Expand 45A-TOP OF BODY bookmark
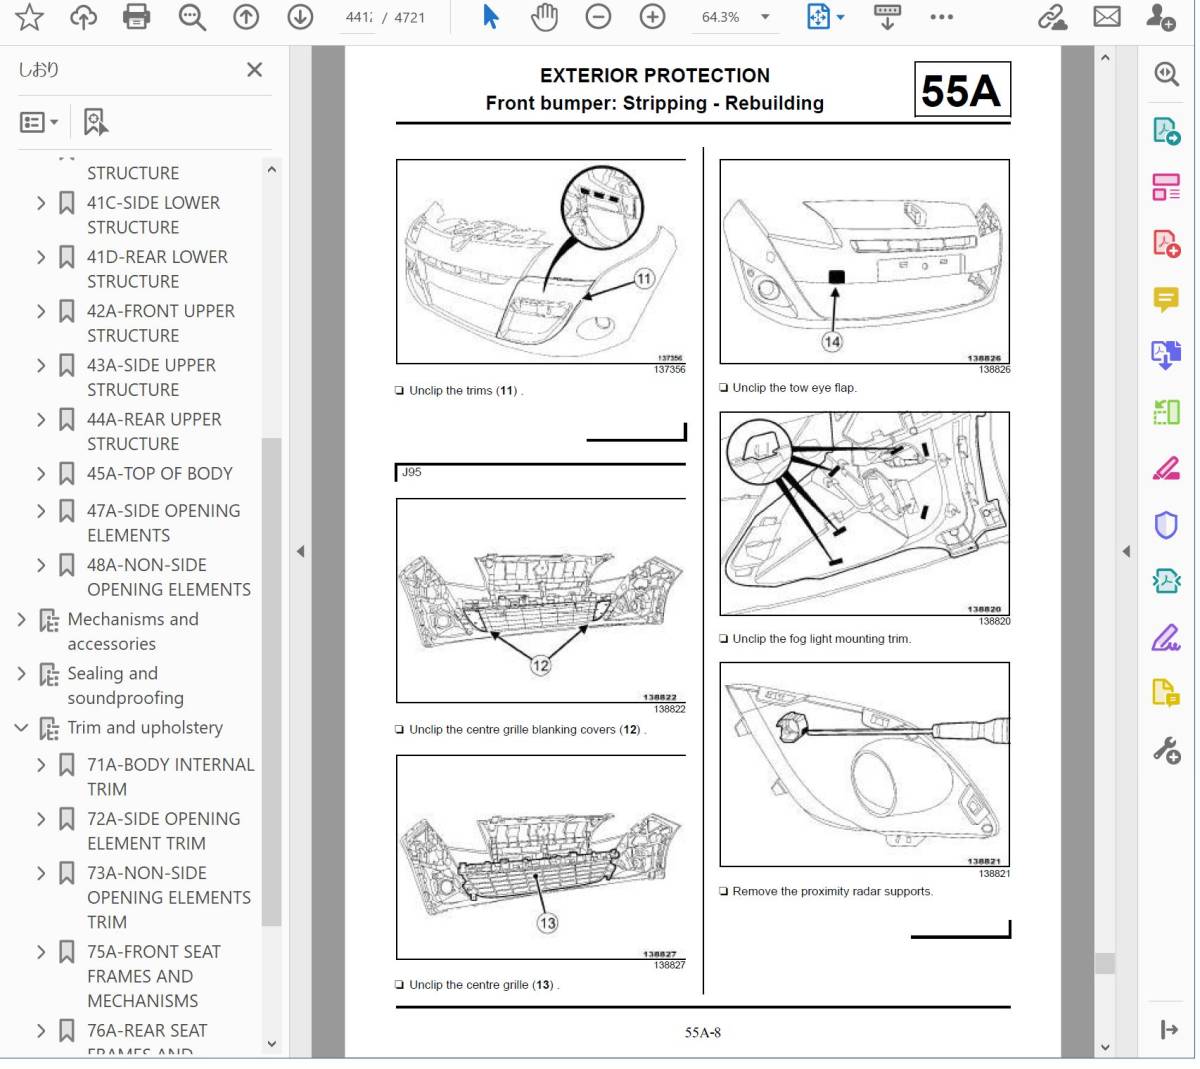 point(41,473)
